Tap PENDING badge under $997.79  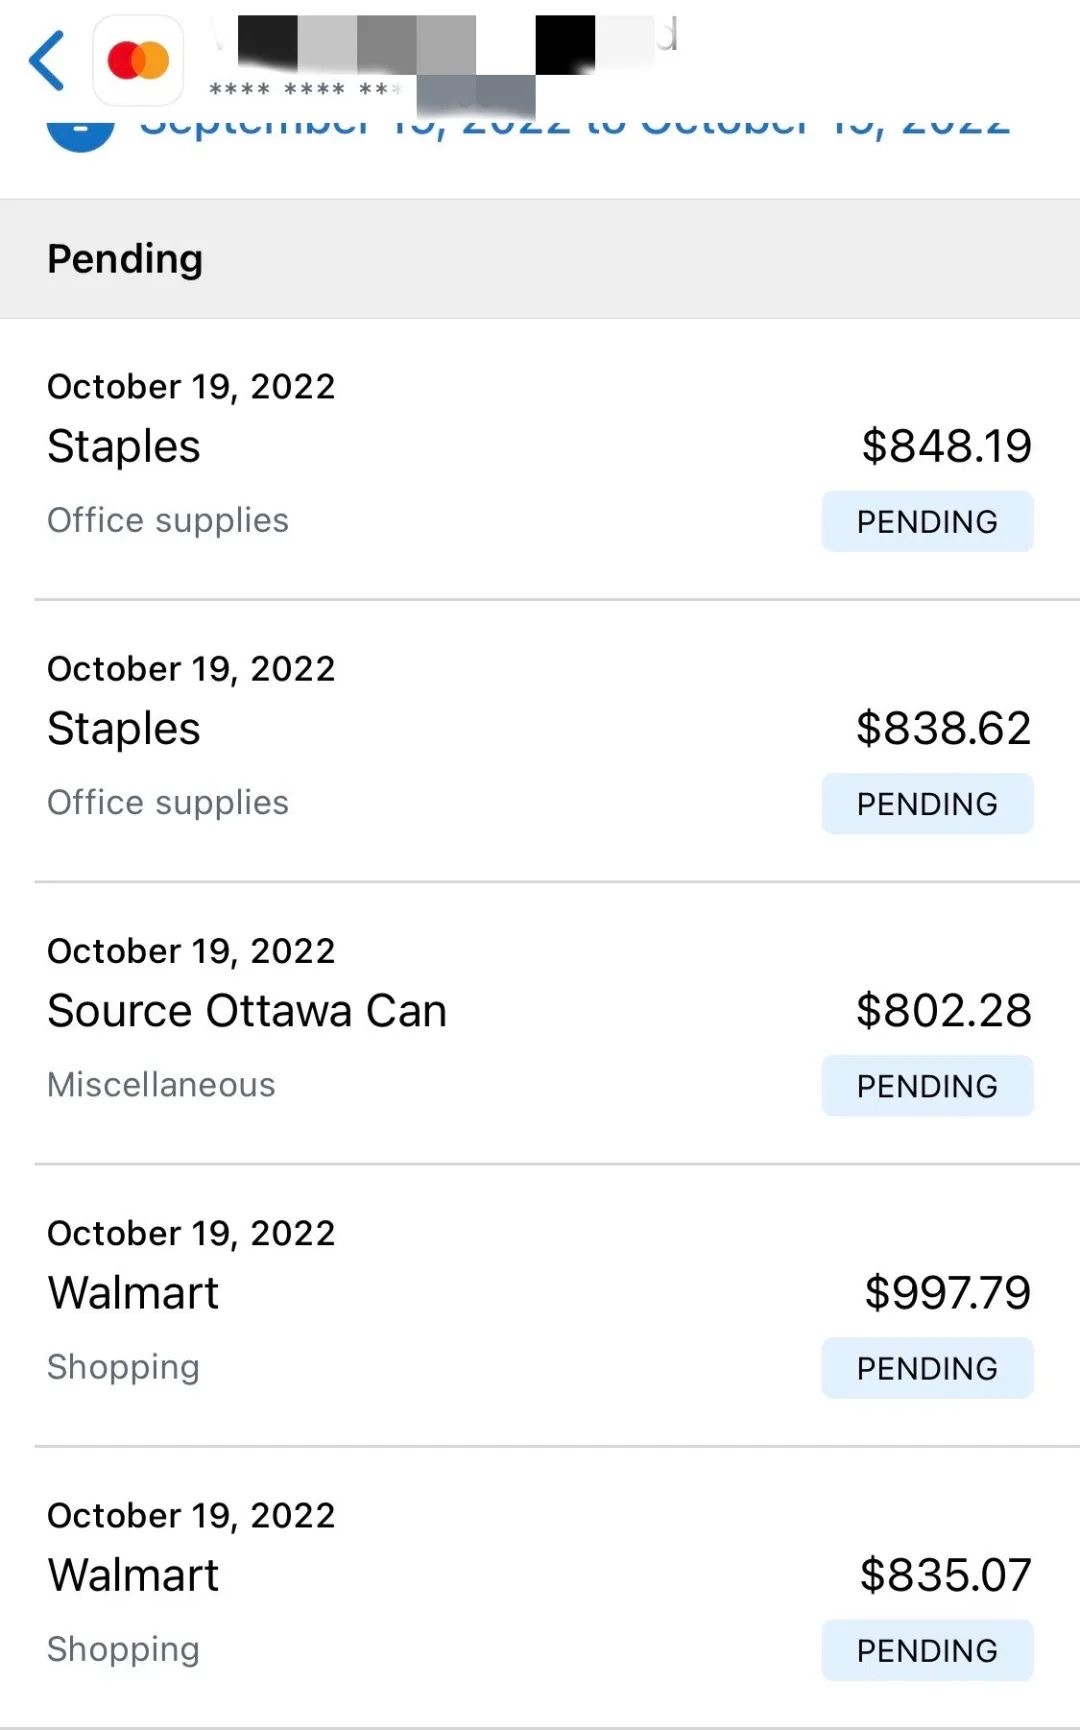tap(927, 1367)
